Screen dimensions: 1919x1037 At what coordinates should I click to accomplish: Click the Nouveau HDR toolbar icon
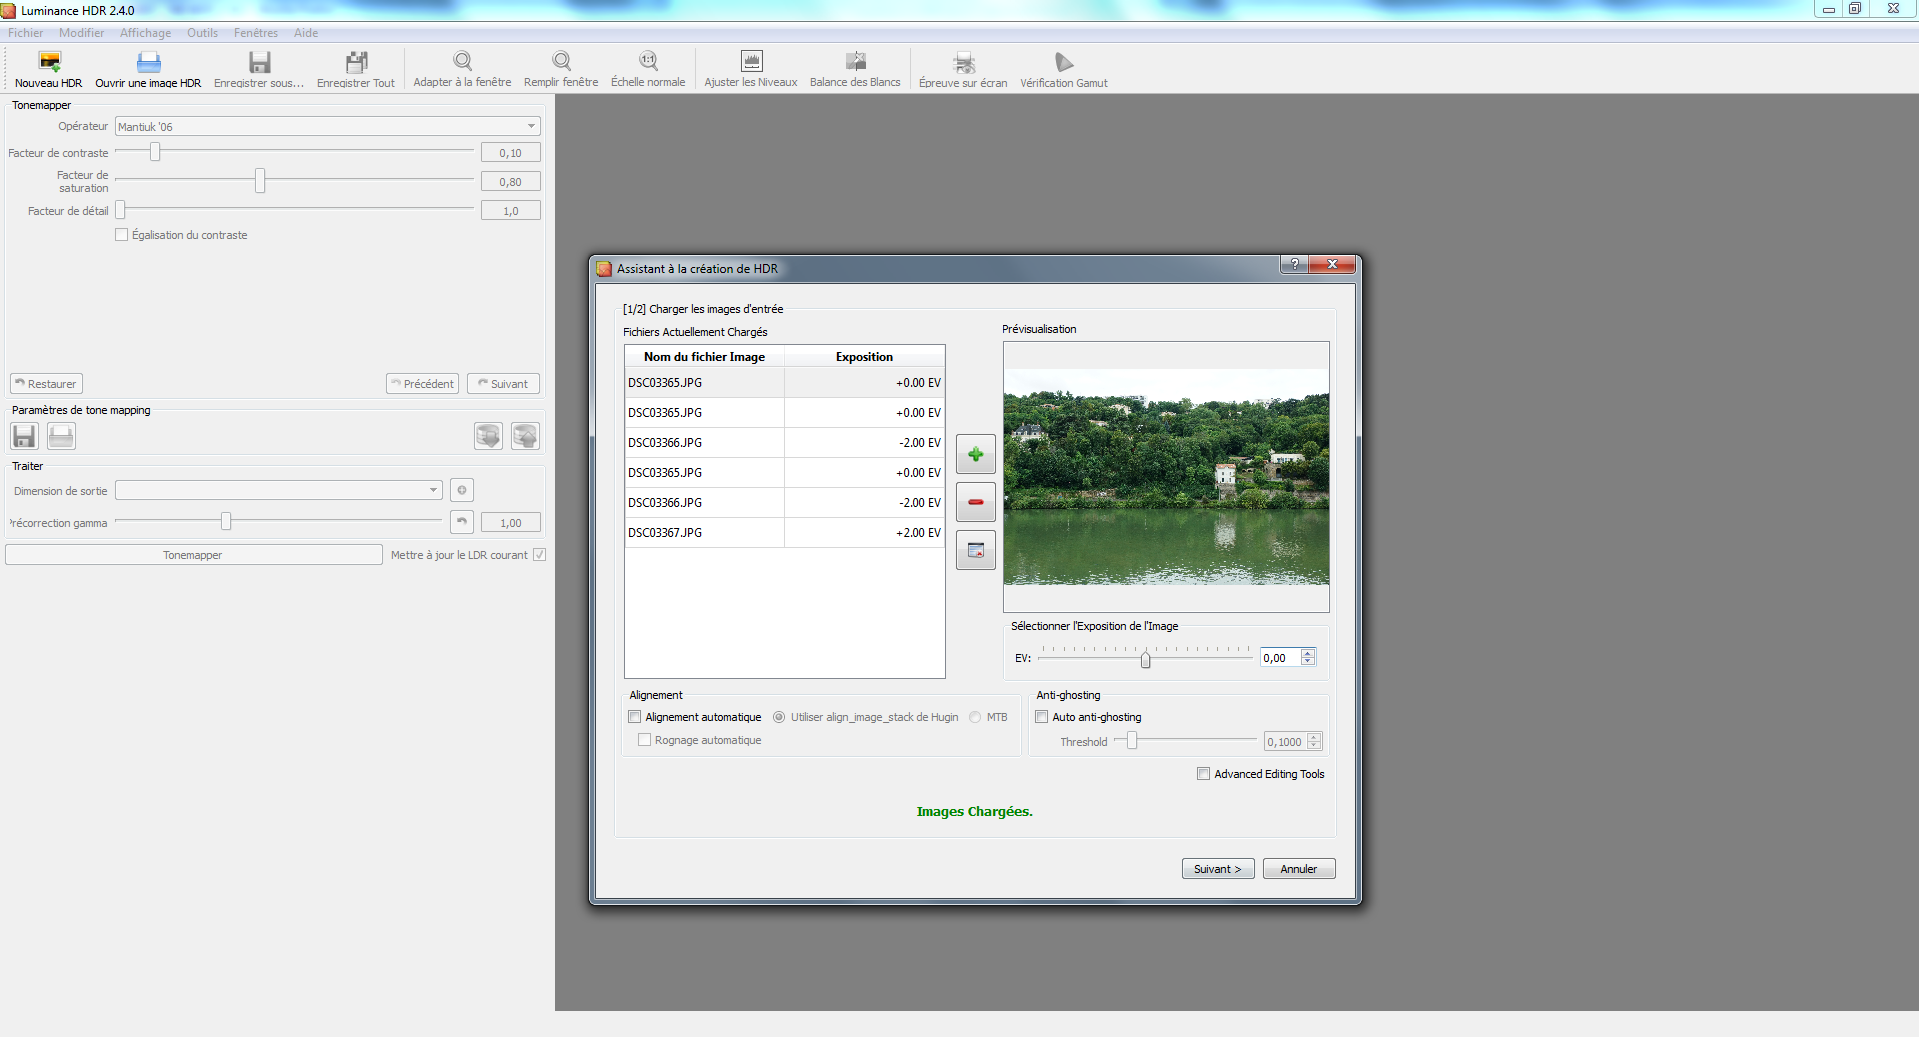(x=49, y=63)
